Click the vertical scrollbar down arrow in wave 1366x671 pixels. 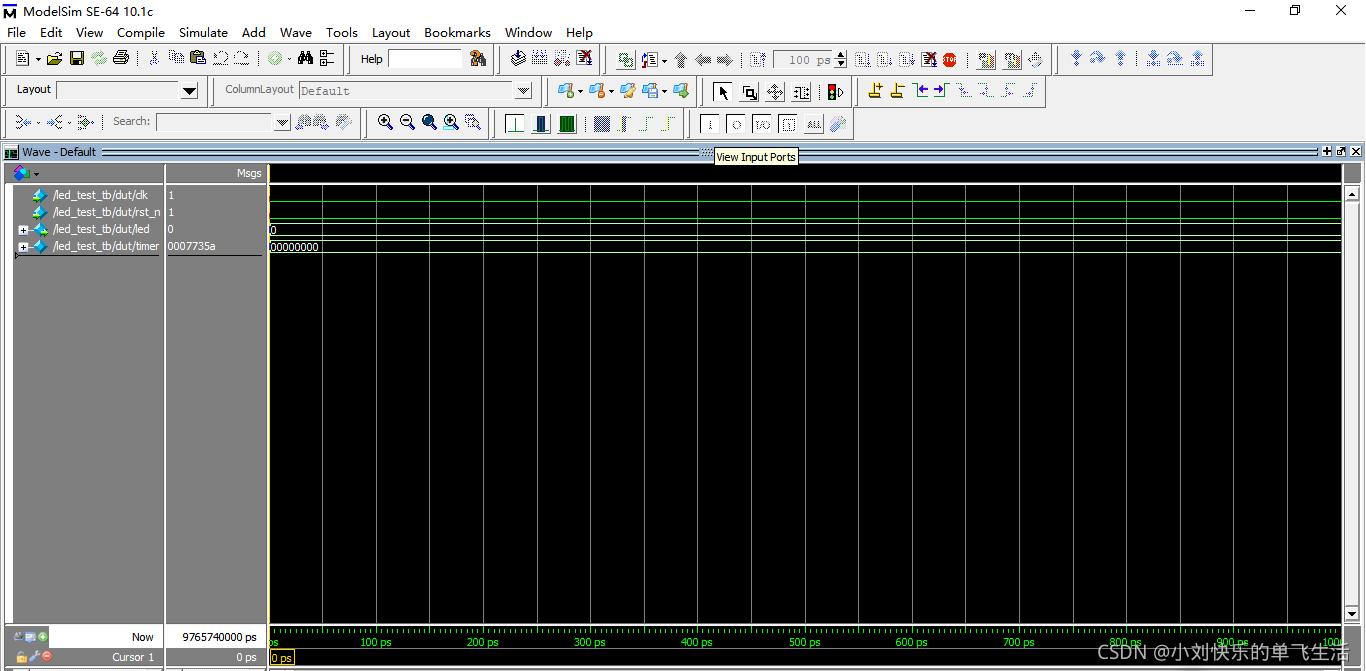[1353, 614]
